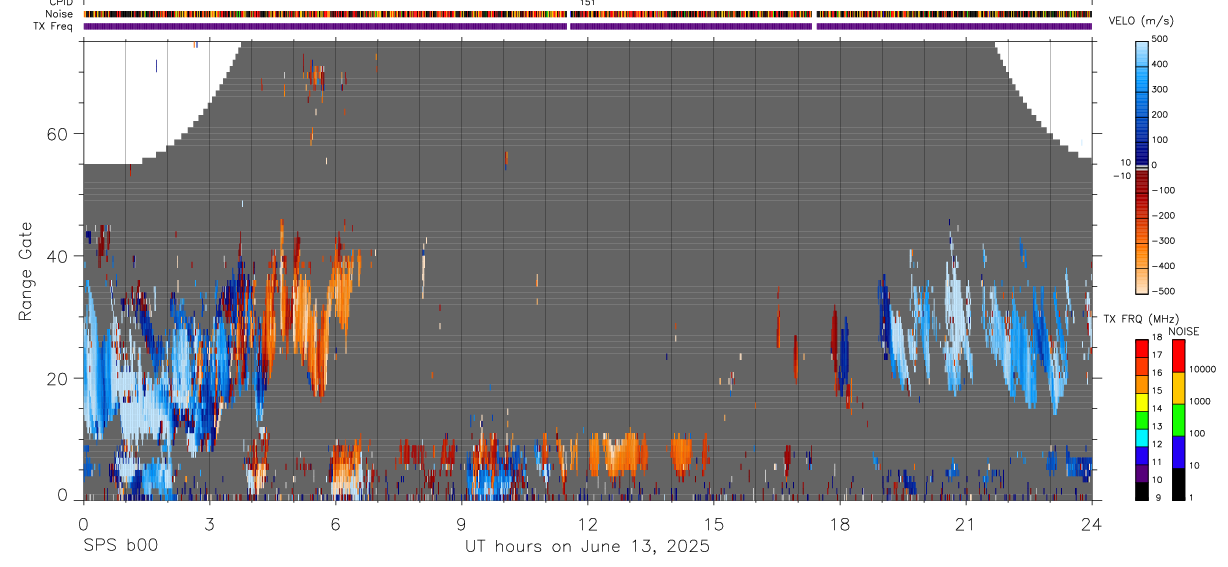Click the UT hours on June 13, 2025 label
Screen dimensions: 1228x567
pyautogui.click(x=587, y=547)
